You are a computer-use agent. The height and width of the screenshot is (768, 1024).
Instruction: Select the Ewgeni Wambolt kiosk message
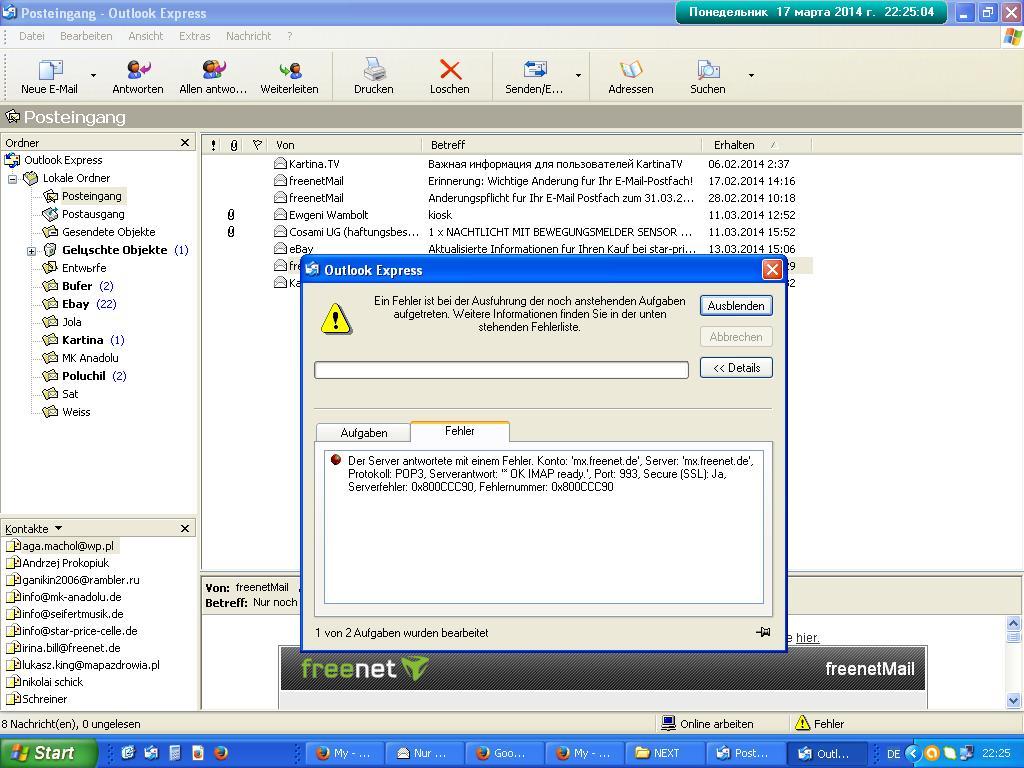click(x=506, y=215)
